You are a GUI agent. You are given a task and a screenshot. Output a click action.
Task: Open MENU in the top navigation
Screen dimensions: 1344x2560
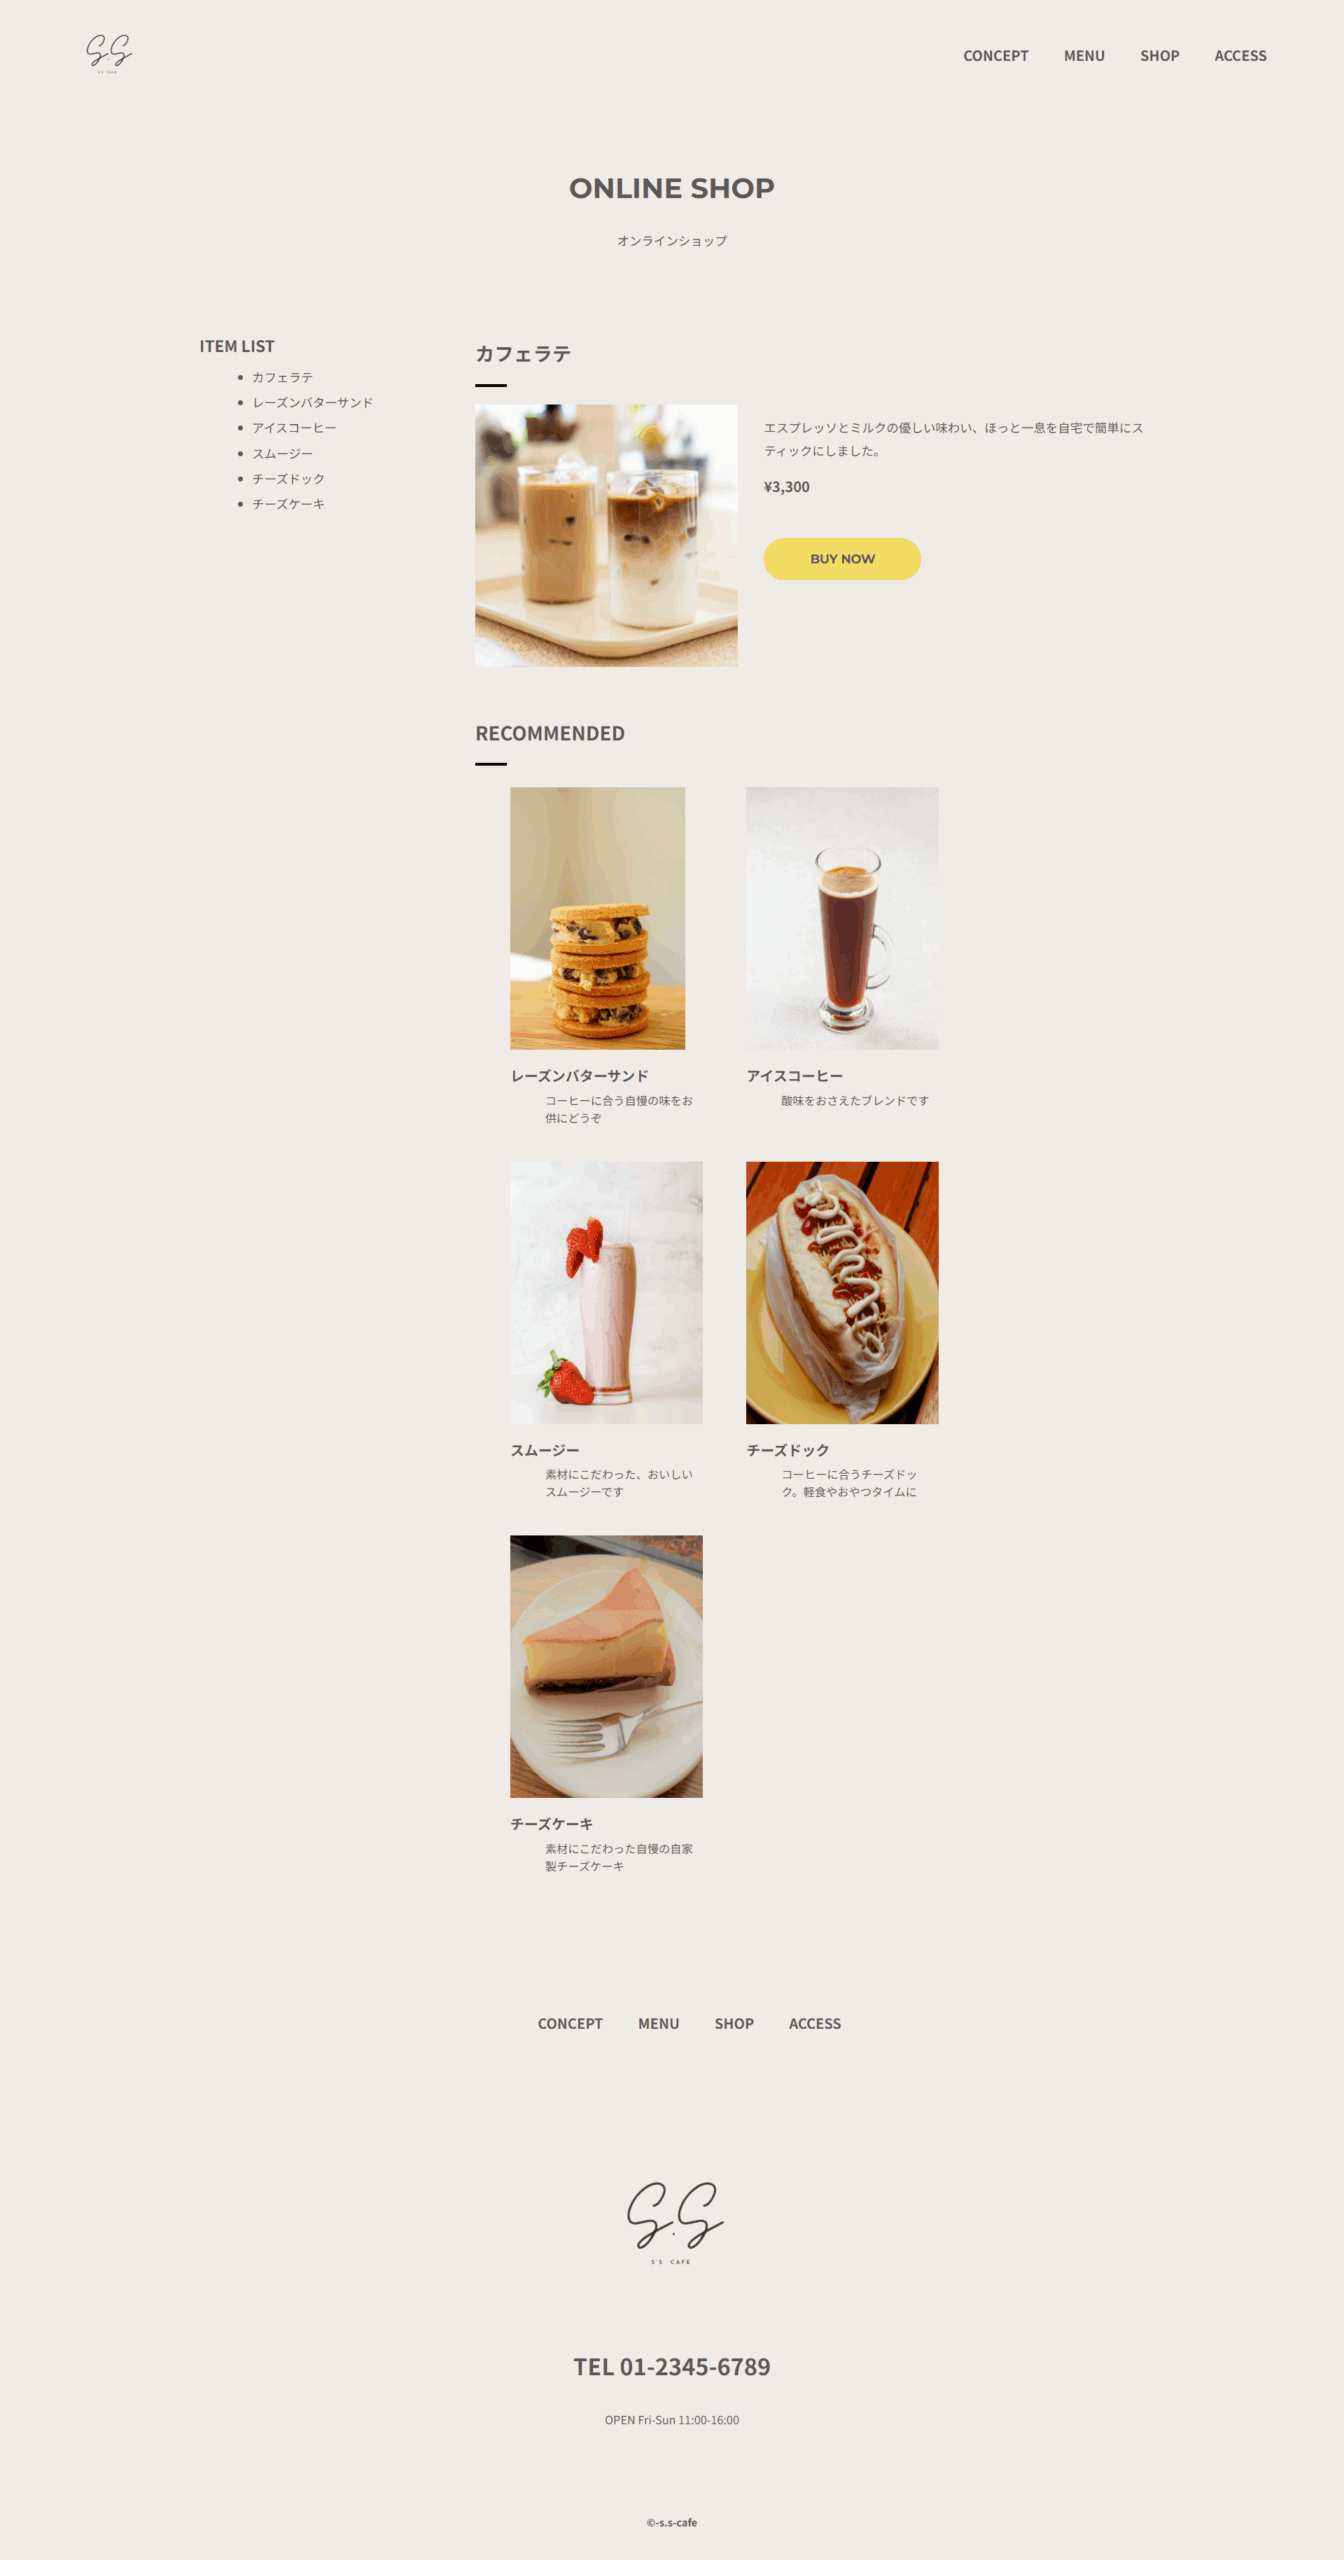(x=1084, y=56)
